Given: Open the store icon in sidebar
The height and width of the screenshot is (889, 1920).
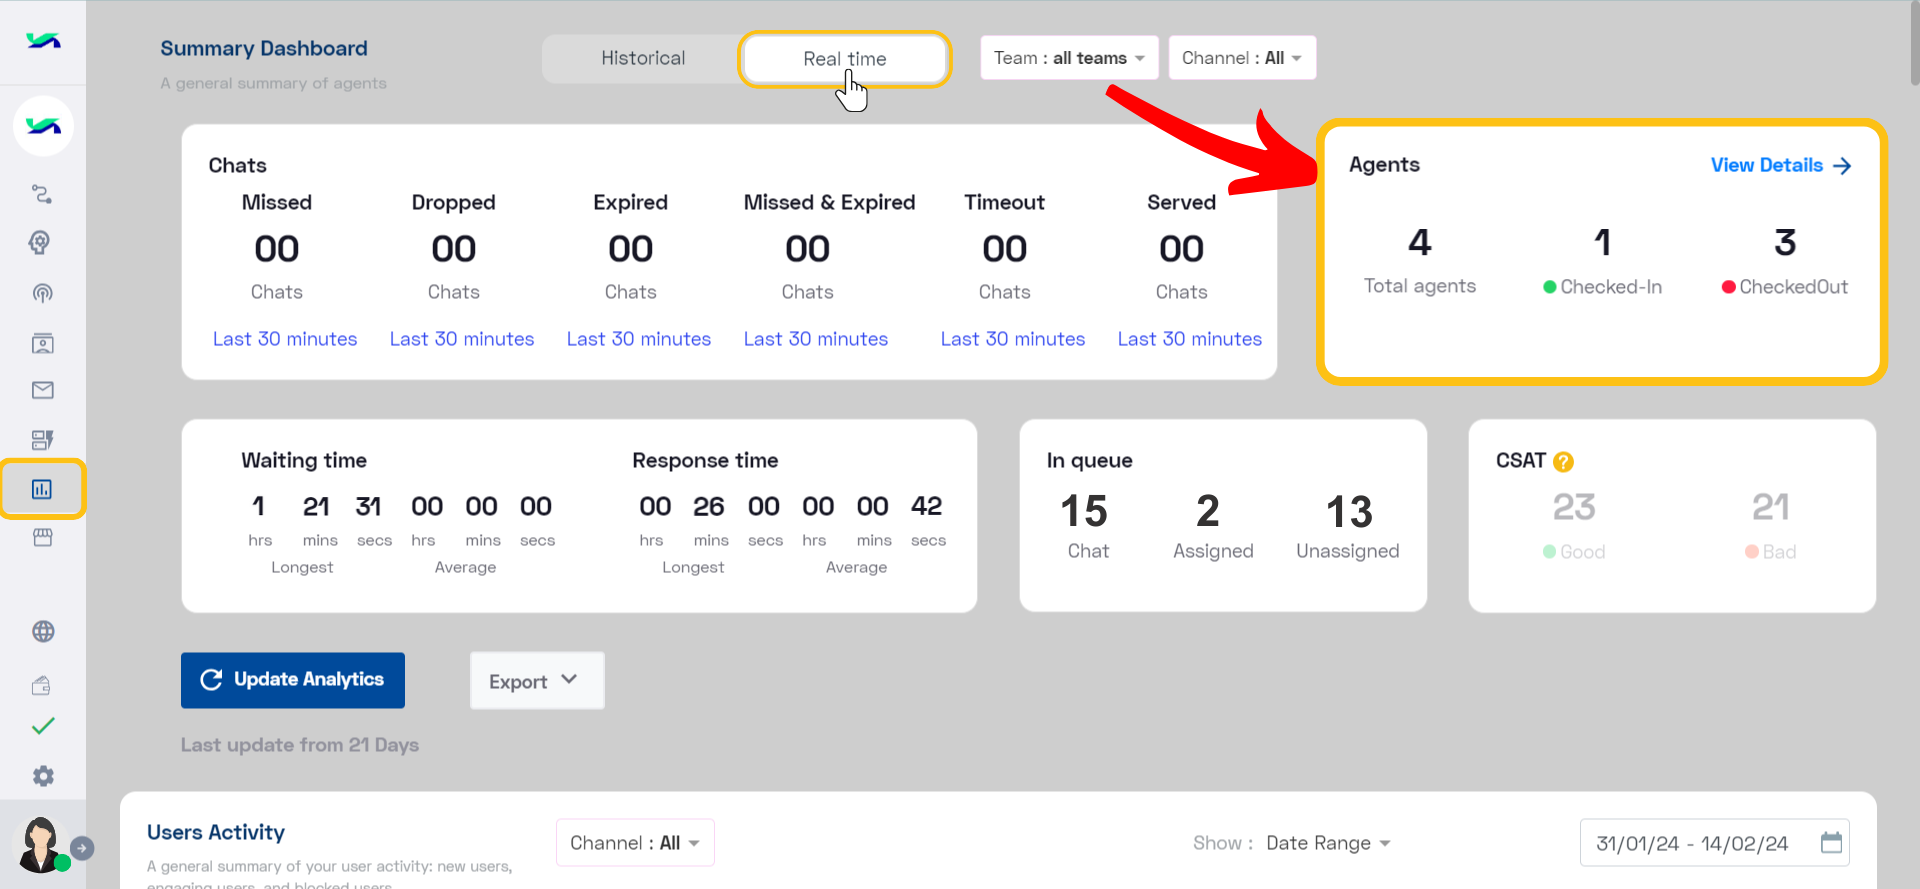Looking at the screenshot, I should click(42, 538).
